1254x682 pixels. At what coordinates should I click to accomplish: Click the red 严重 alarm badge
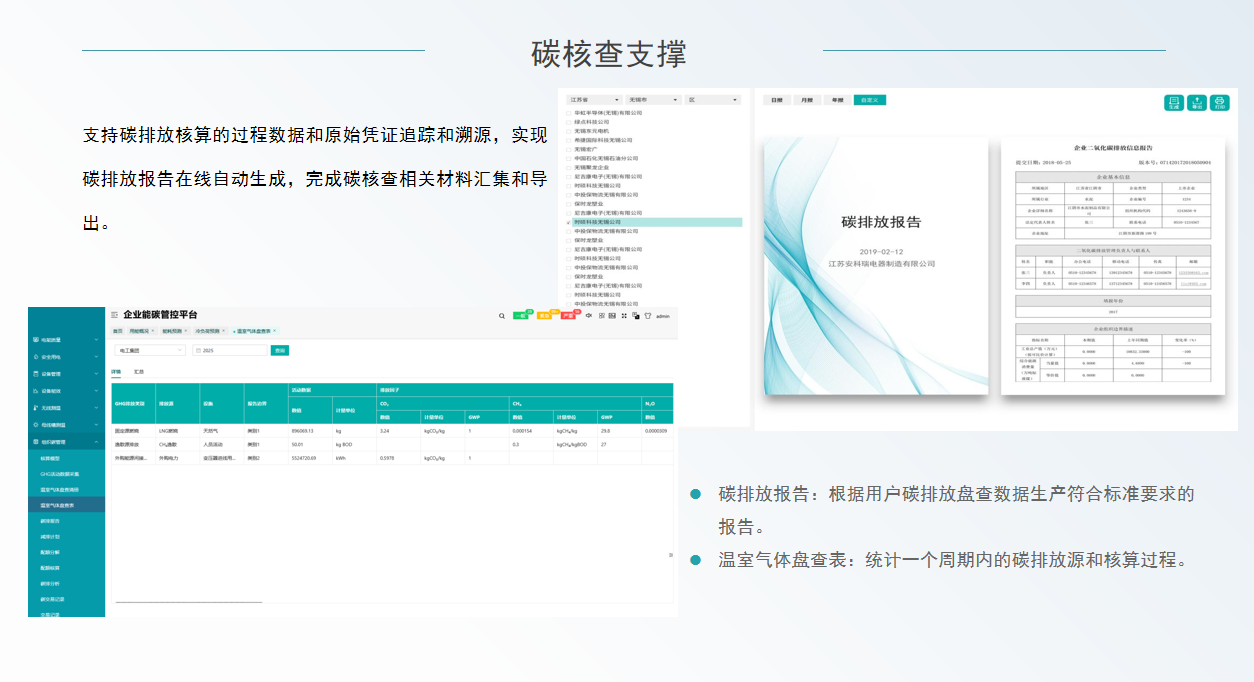point(569,316)
